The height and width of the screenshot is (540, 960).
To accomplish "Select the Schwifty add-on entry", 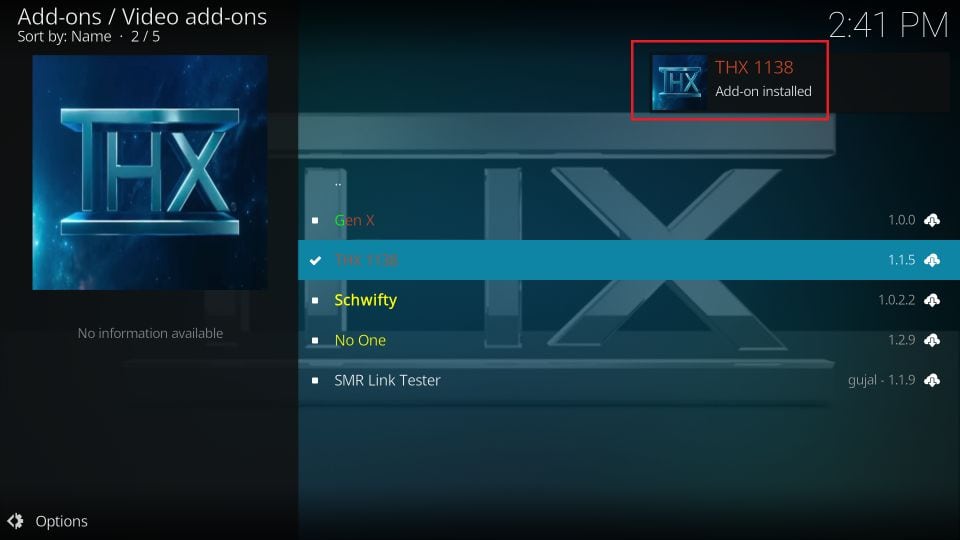I will tap(629, 300).
